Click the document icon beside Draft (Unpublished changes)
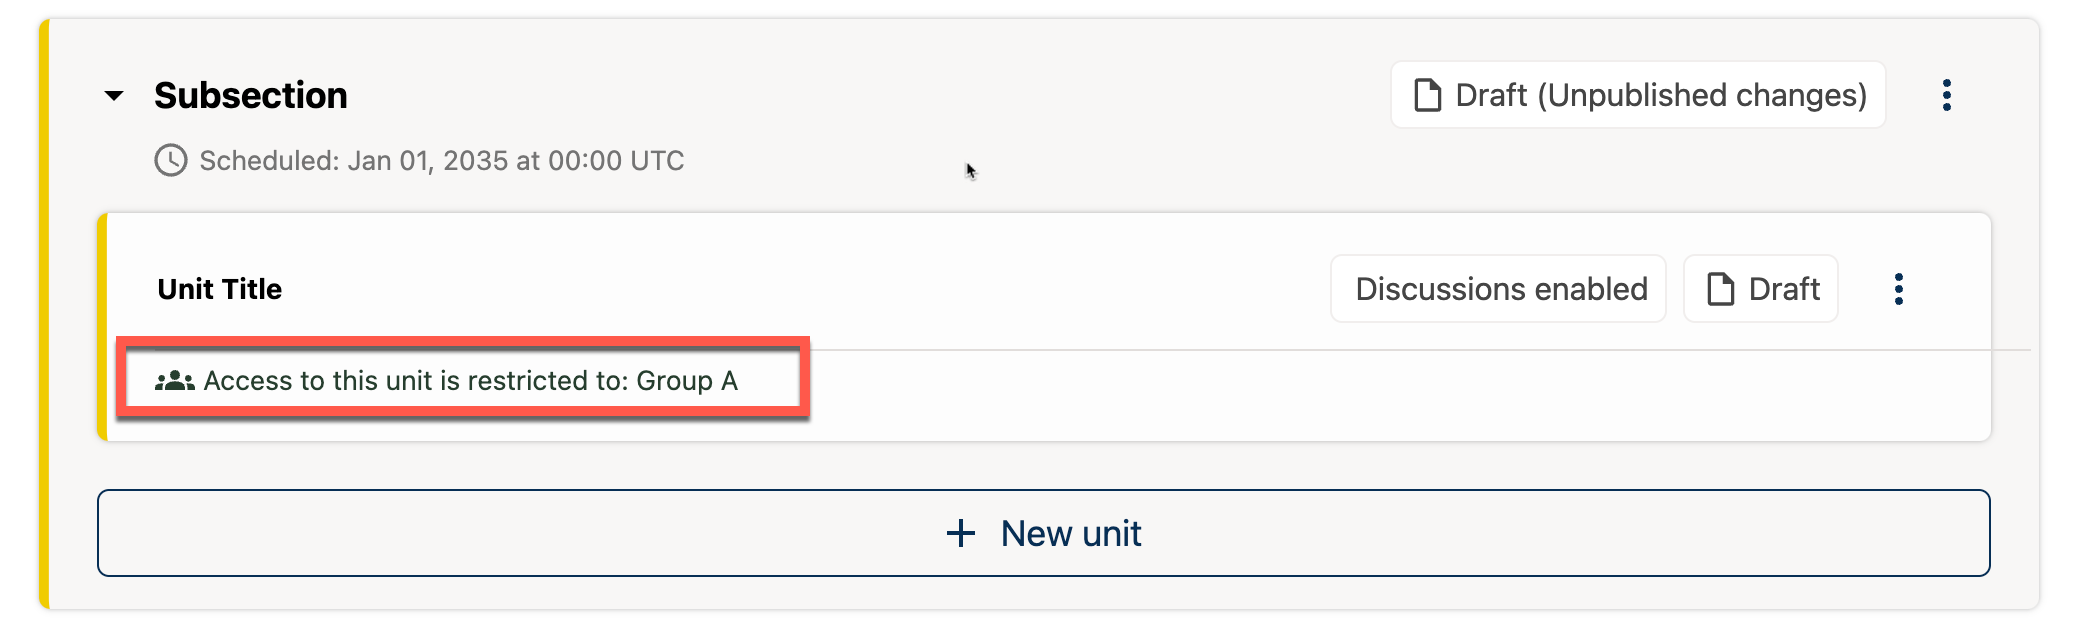The height and width of the screenshot is (644, 2078). (x=1428, y=95)
